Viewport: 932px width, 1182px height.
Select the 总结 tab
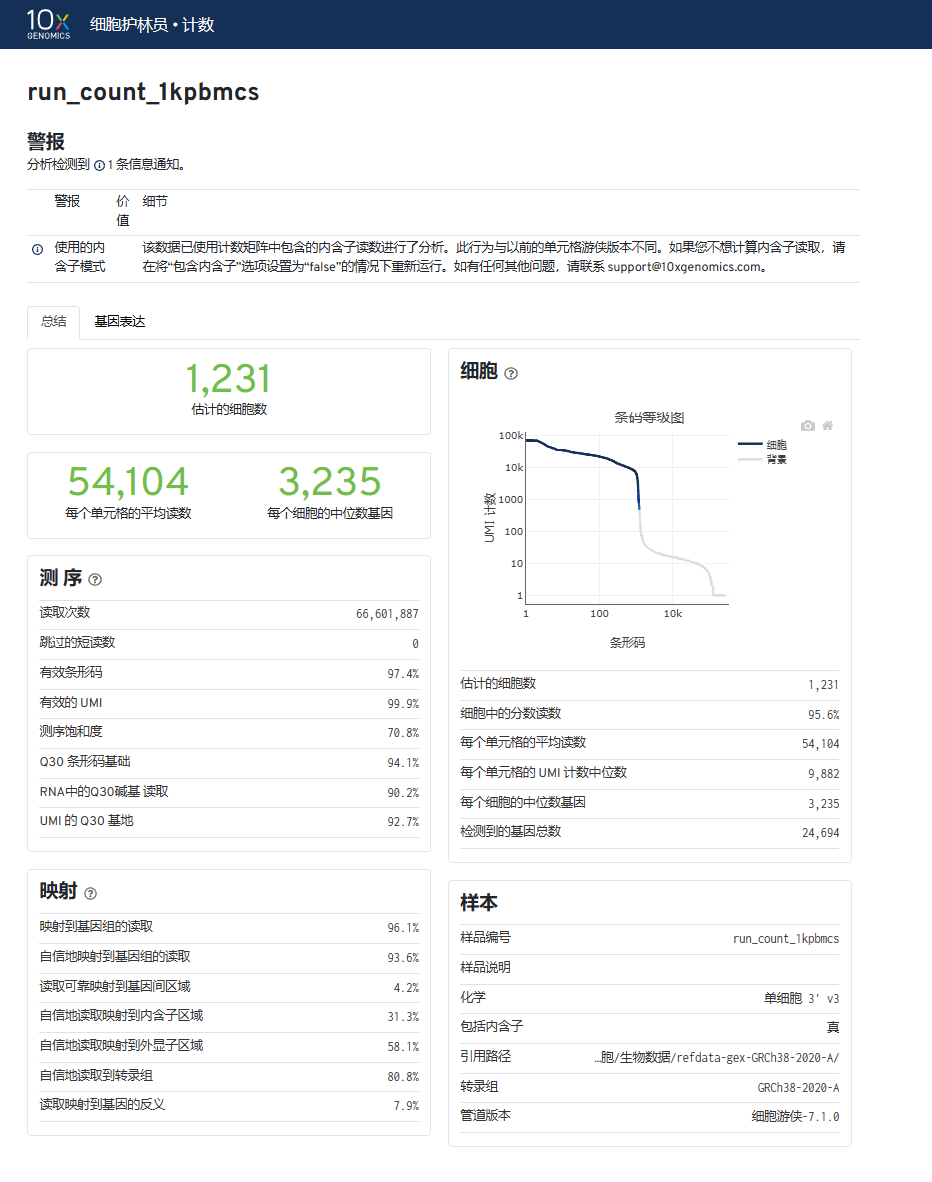point(53,322)
